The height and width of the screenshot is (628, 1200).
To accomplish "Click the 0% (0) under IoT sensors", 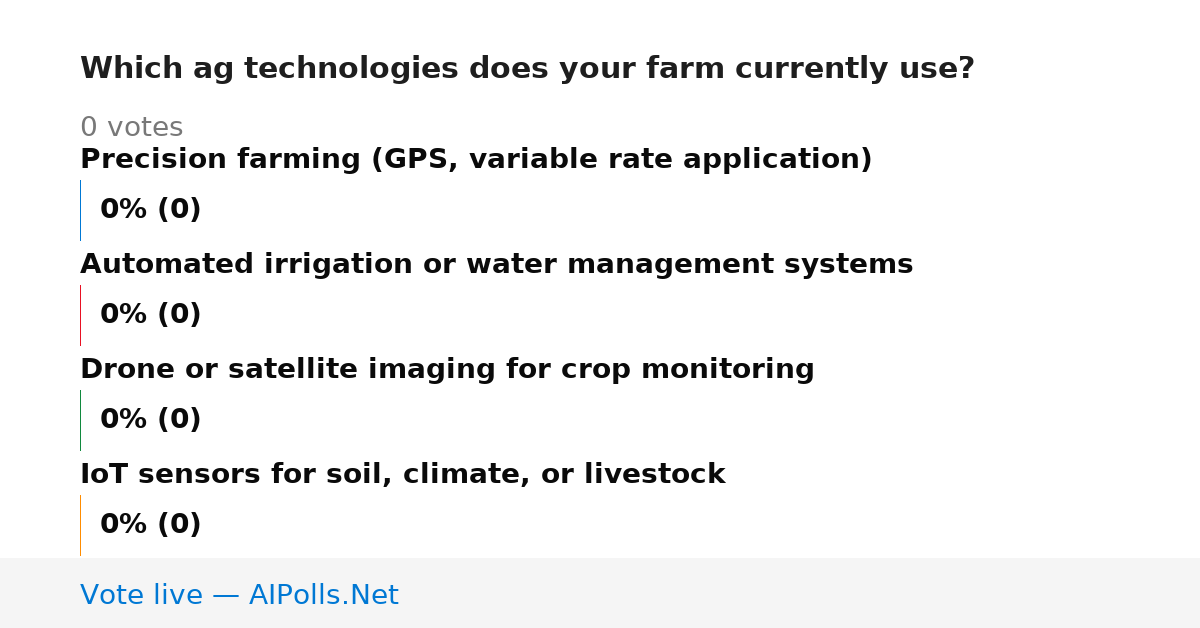I will tap(150, 525).
